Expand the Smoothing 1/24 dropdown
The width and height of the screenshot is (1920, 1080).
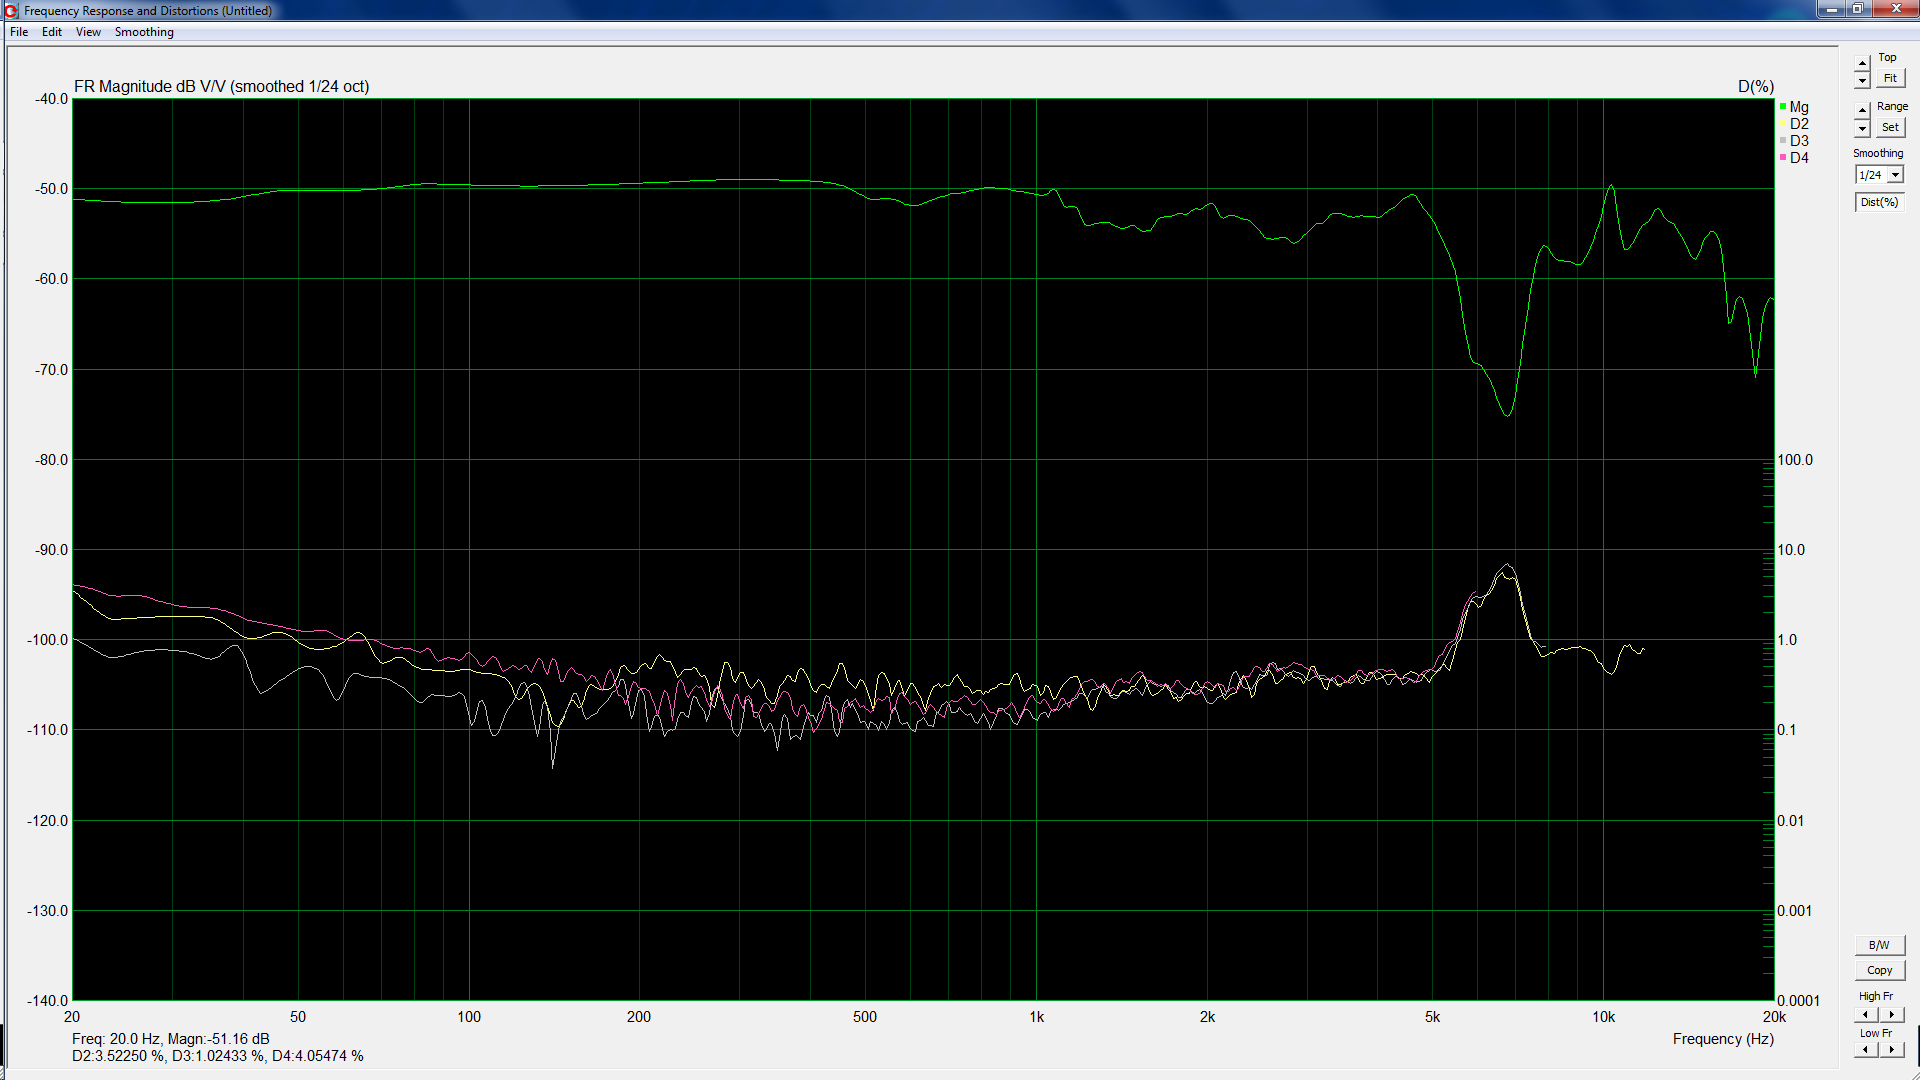(x=1895, y=175)
